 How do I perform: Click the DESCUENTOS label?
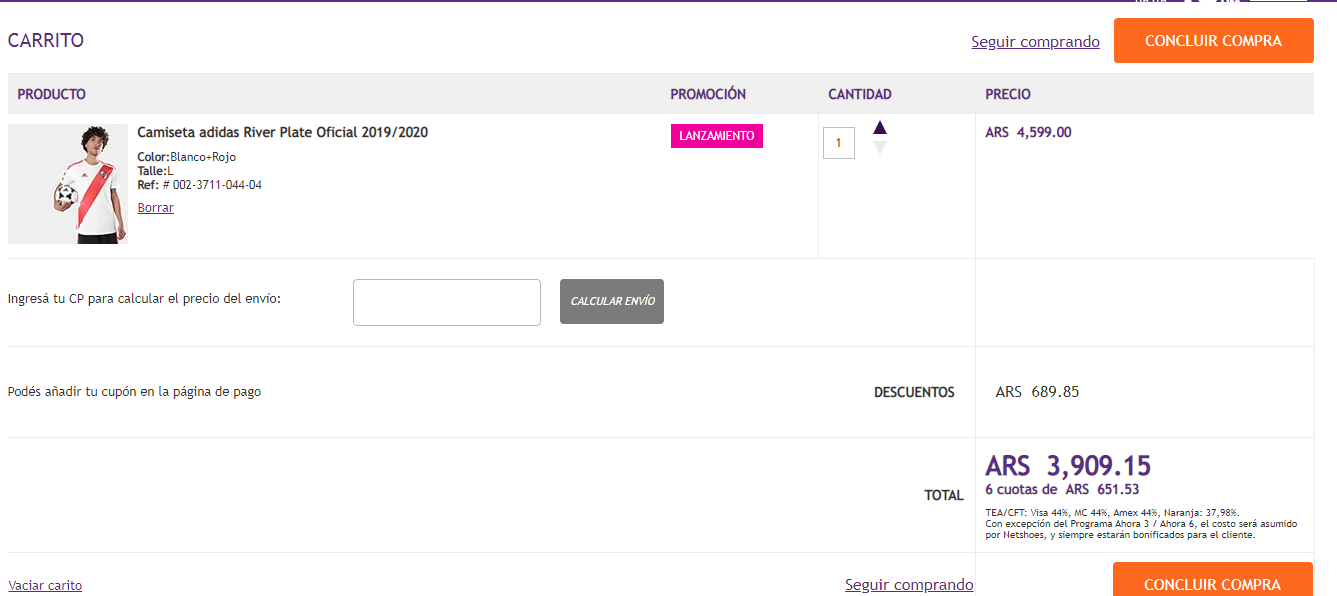pos(914,393)
